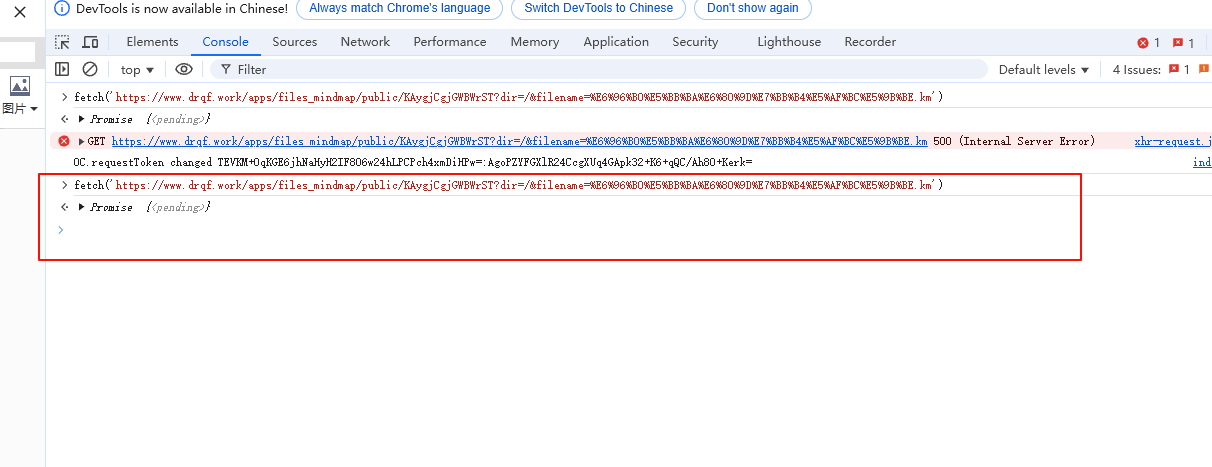
Task: Open the source link beside requestToken log
Action: pyautogui.click(x=1202, y=162)
